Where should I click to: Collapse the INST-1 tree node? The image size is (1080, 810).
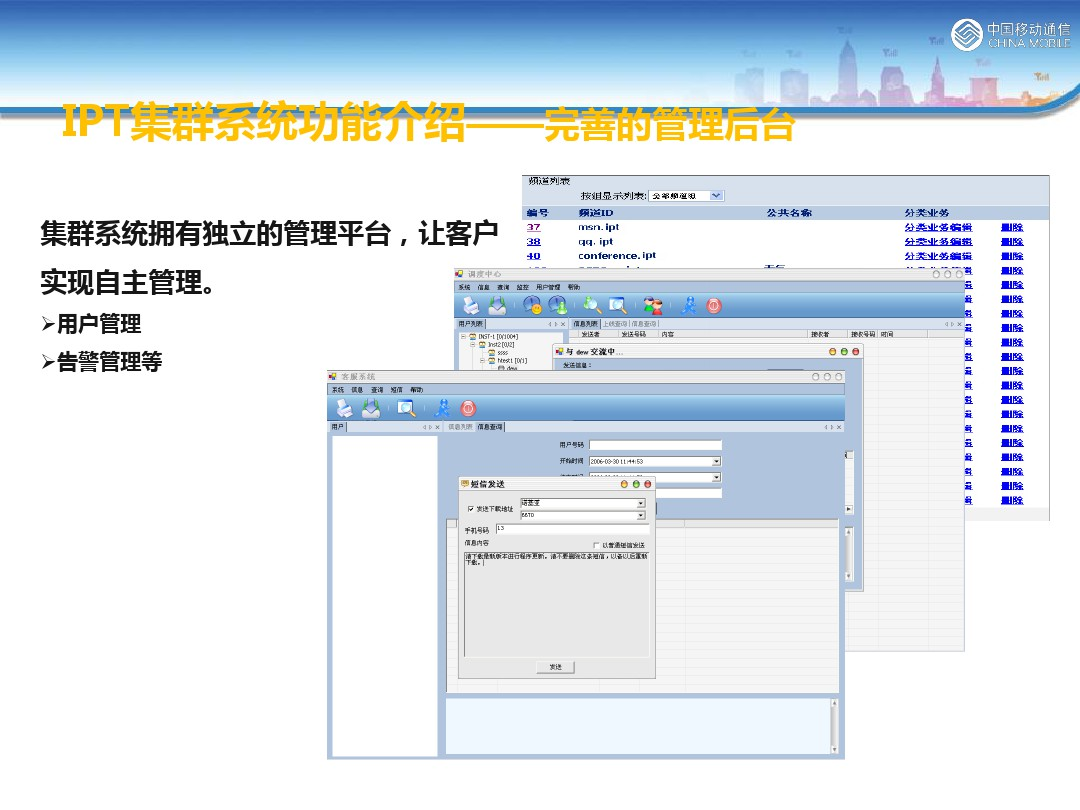tap(463, 337)
